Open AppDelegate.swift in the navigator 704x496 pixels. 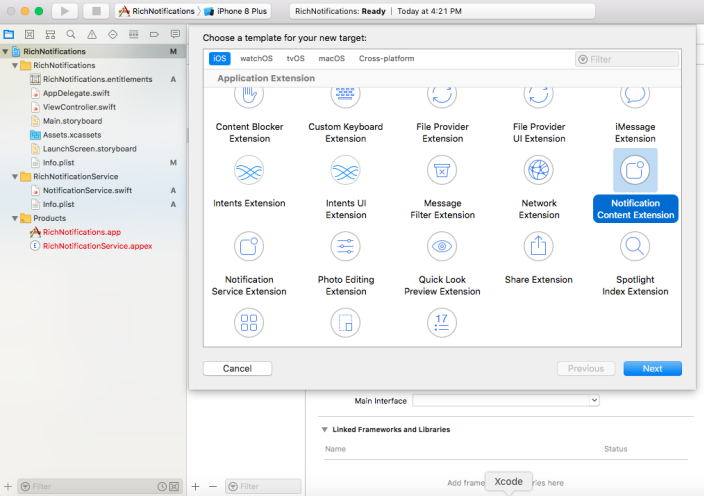click(x=76, y=93)
